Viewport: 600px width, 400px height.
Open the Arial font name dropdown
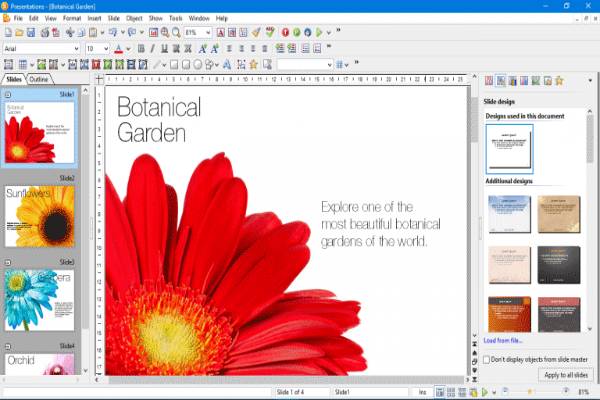tap(75, 48)
